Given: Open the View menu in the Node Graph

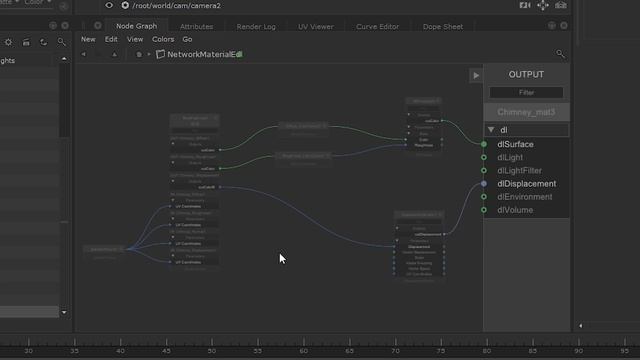Looking at the screenshot, I should click(135, 39).
